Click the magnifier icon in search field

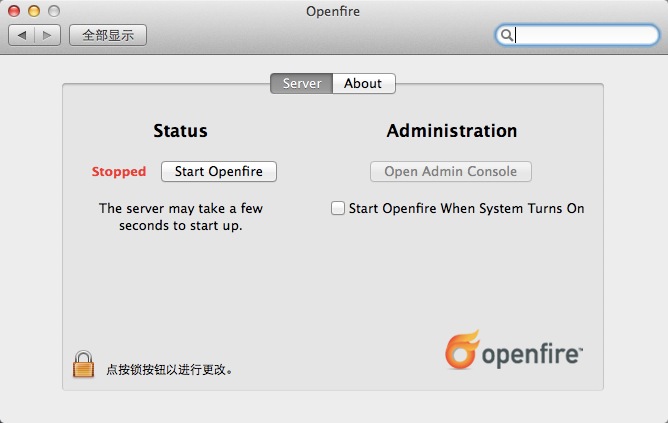pyautogui.click(x=507, y=35)
